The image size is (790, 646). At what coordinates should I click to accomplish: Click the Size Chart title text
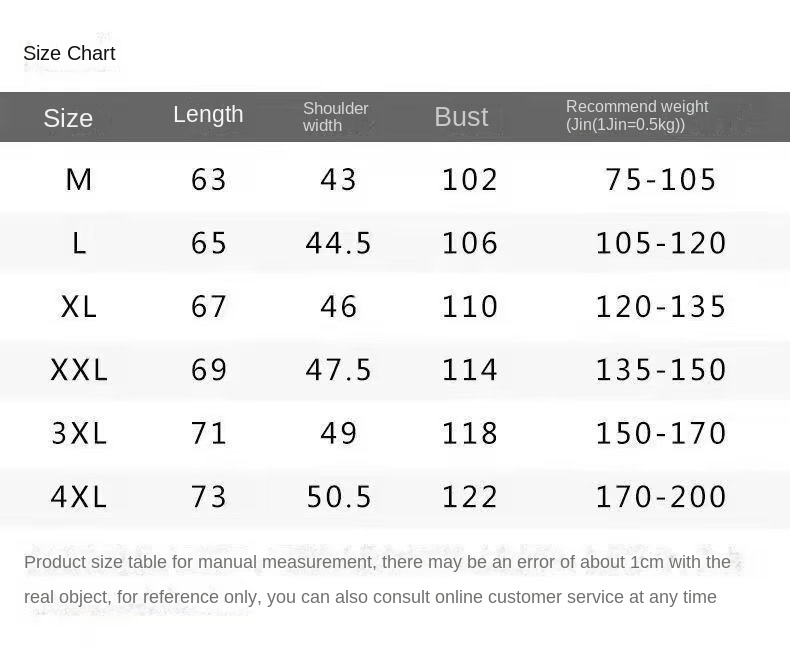pyautogui.click(x=69, y=54)
